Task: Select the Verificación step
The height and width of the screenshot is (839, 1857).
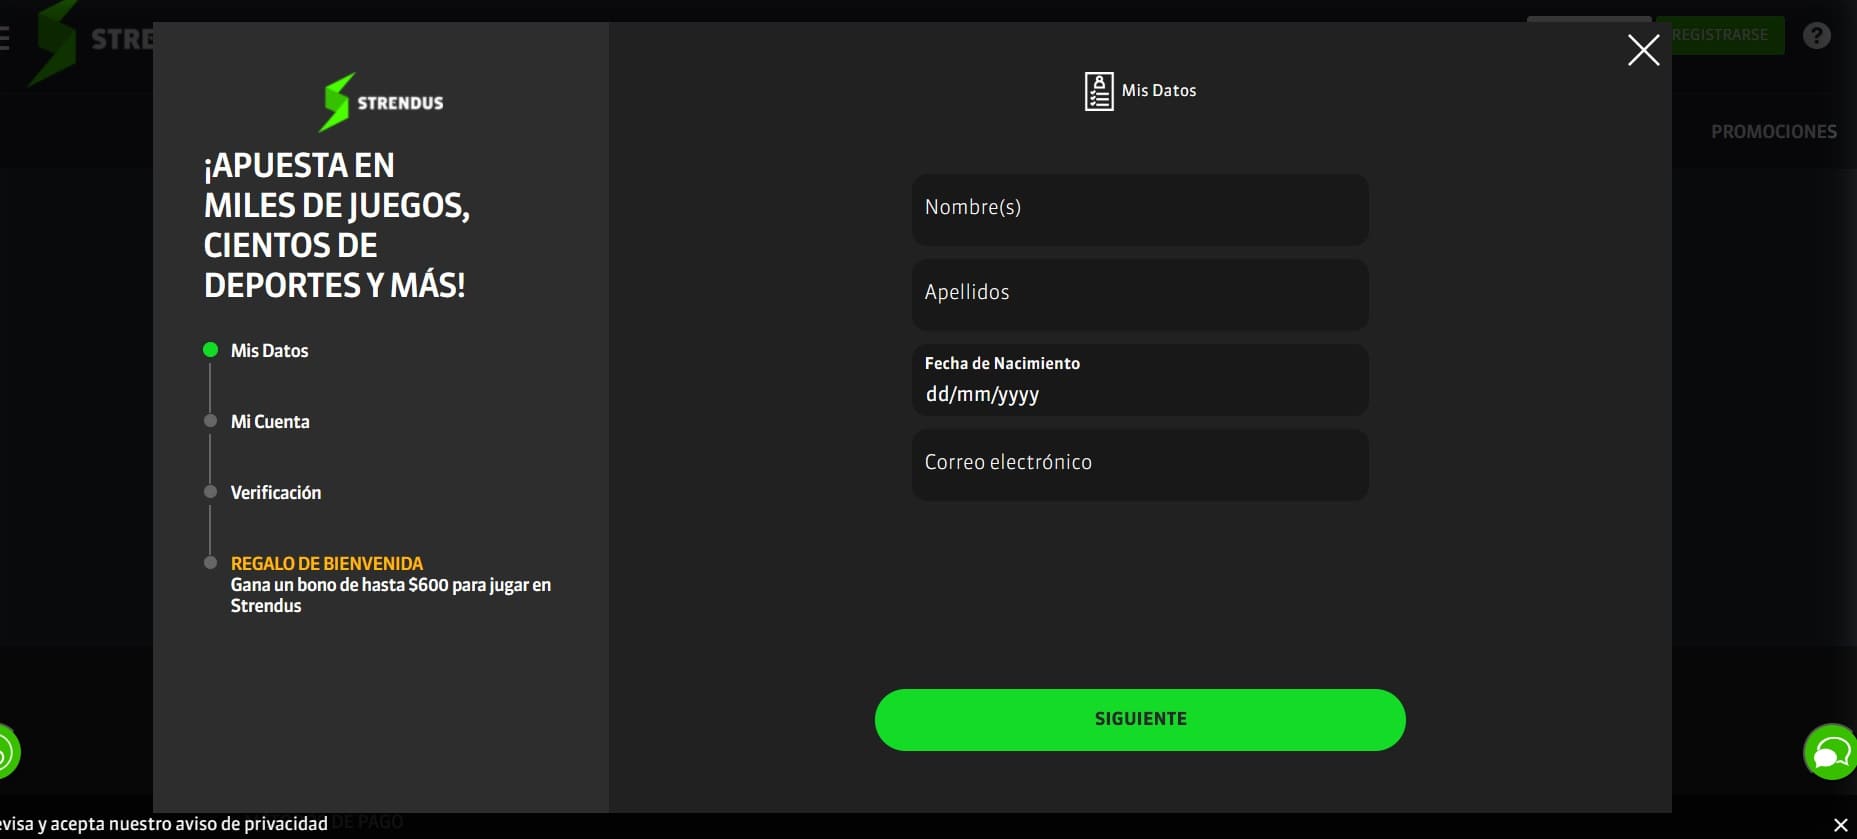Action: point(276,493)
